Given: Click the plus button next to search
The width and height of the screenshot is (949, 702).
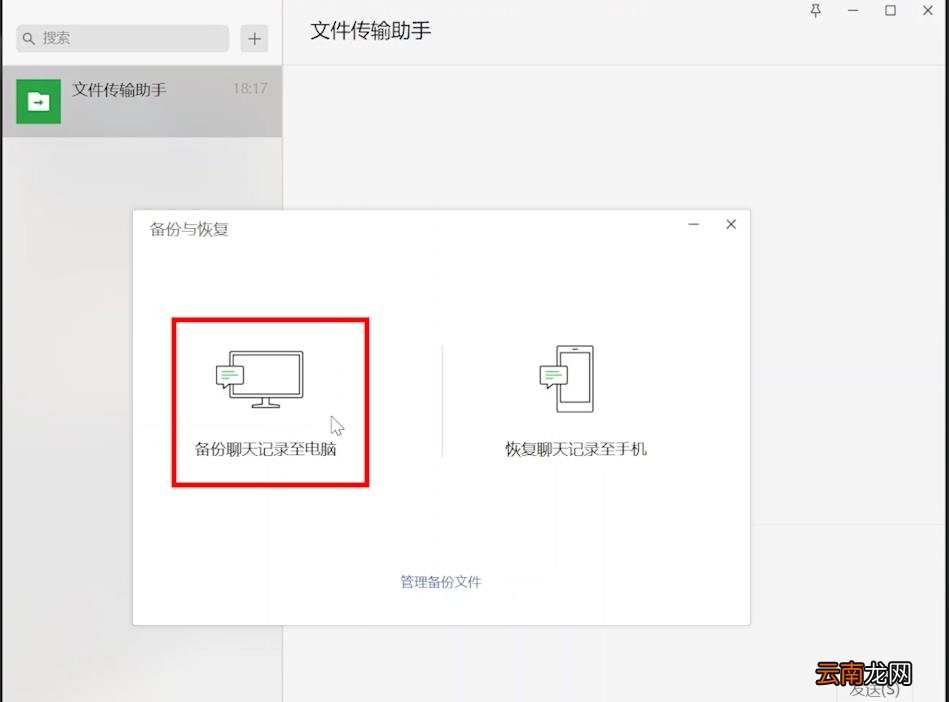Looking at the screenshot, I should (254, 39).
